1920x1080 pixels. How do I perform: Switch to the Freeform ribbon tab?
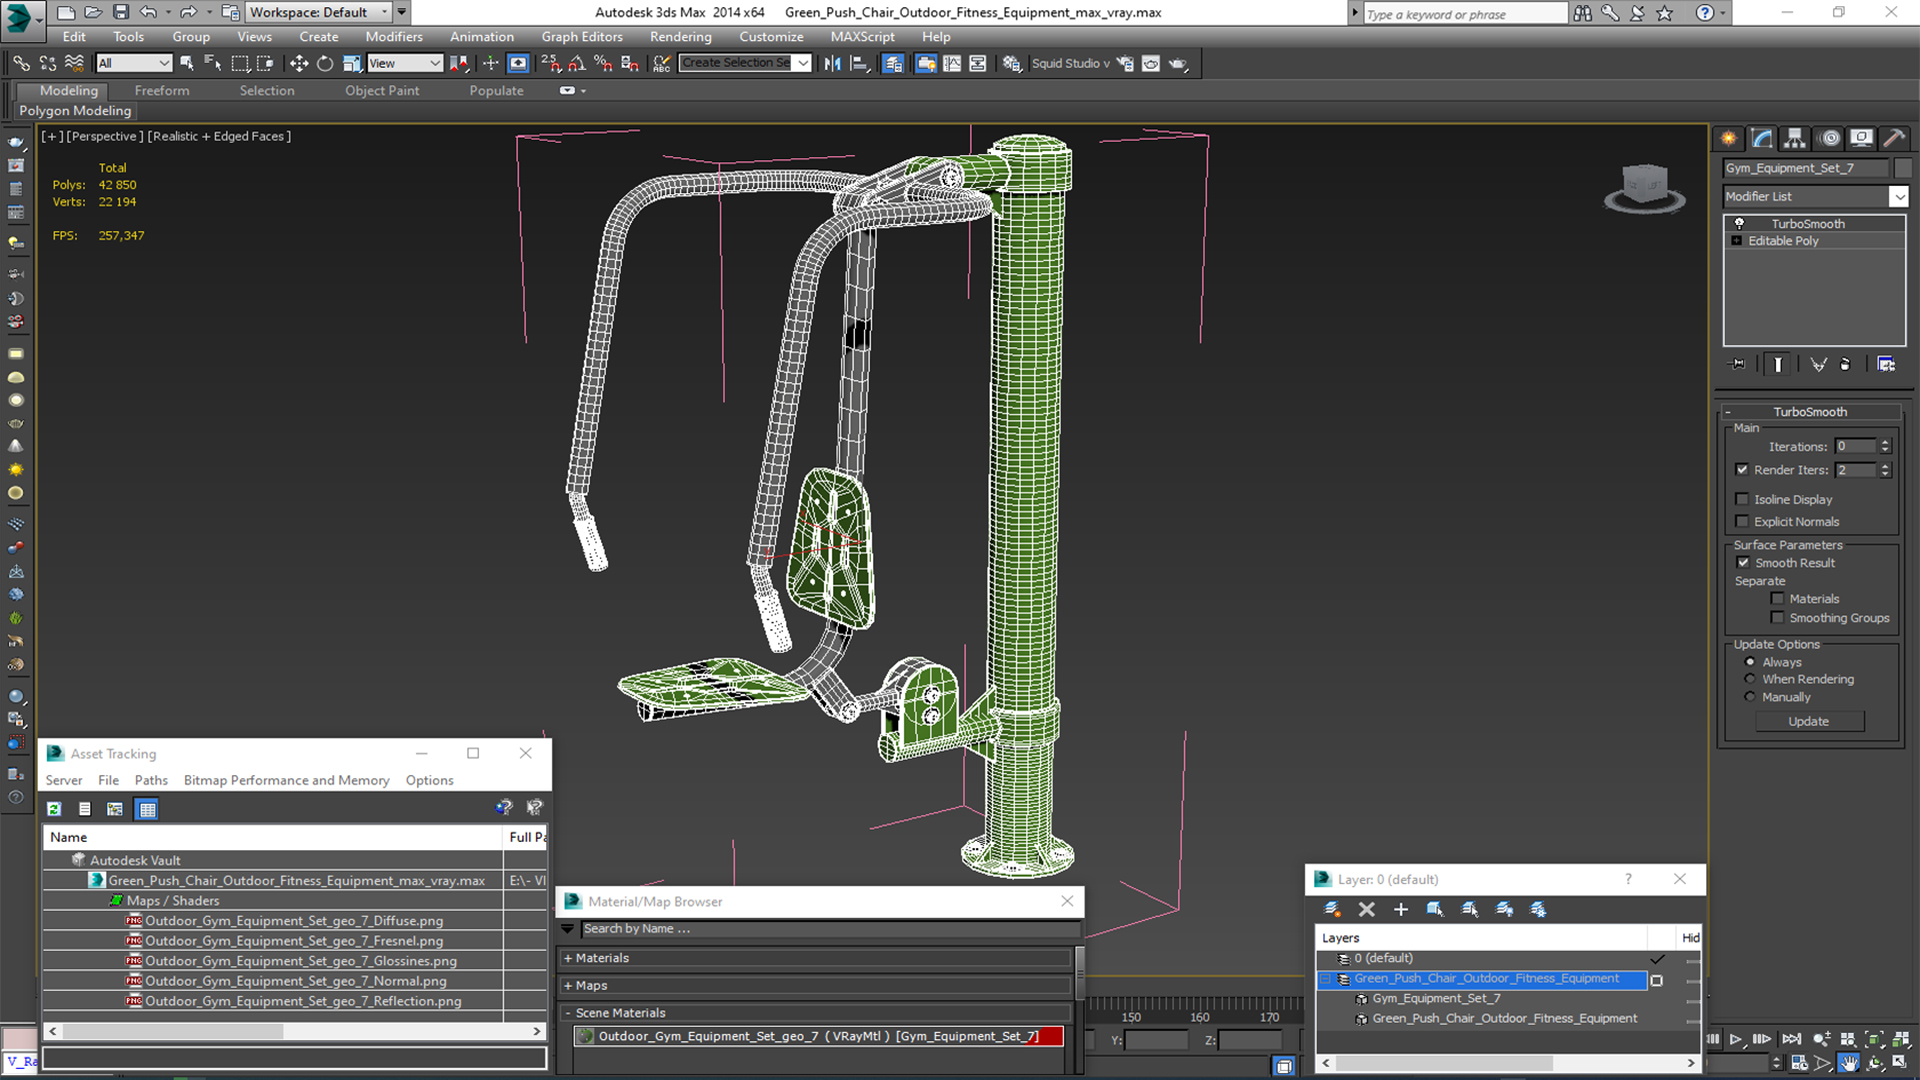pyautogui.click(x=162, y=90)
